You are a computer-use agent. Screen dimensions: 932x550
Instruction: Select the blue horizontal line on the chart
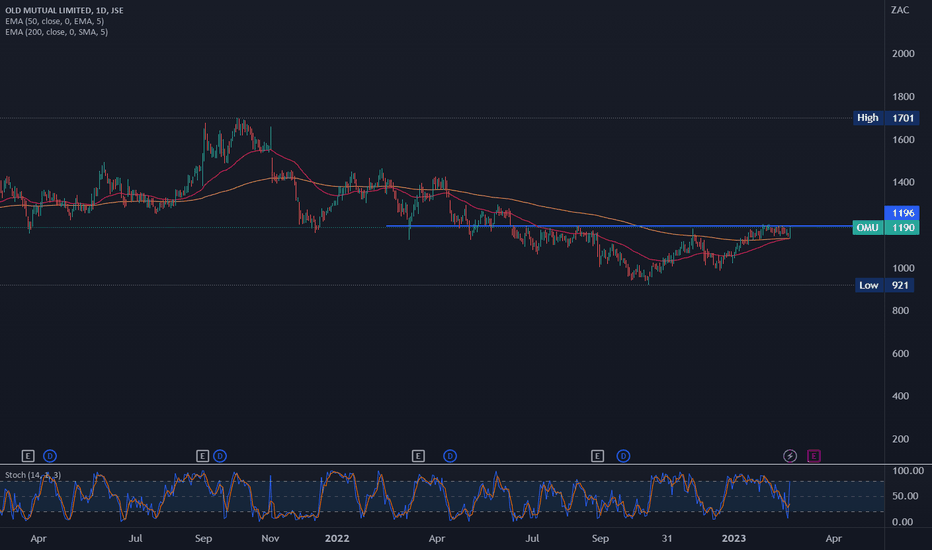point(618,226)
